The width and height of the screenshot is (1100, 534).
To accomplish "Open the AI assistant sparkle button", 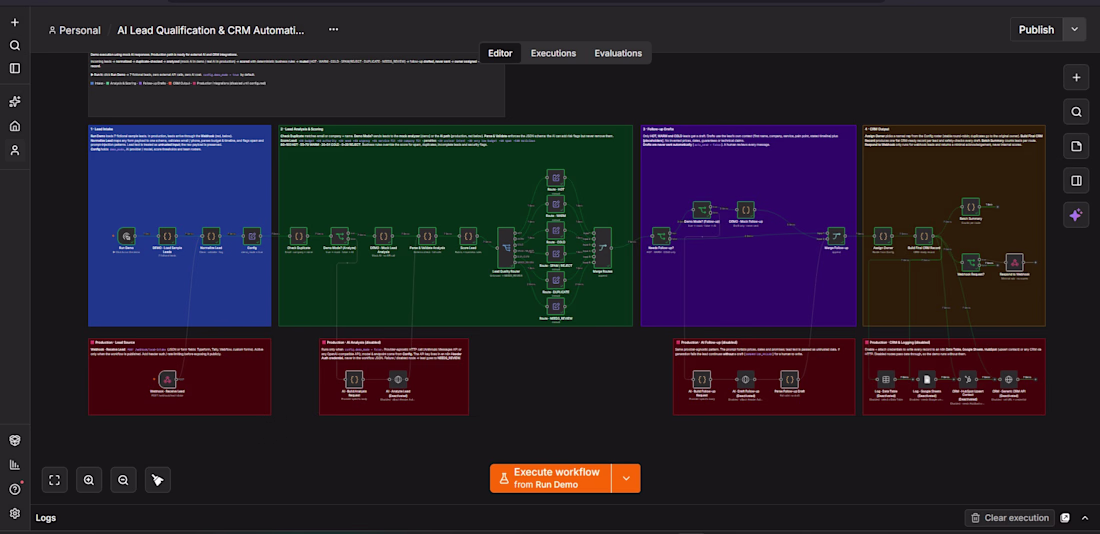I will [1076, 215].
